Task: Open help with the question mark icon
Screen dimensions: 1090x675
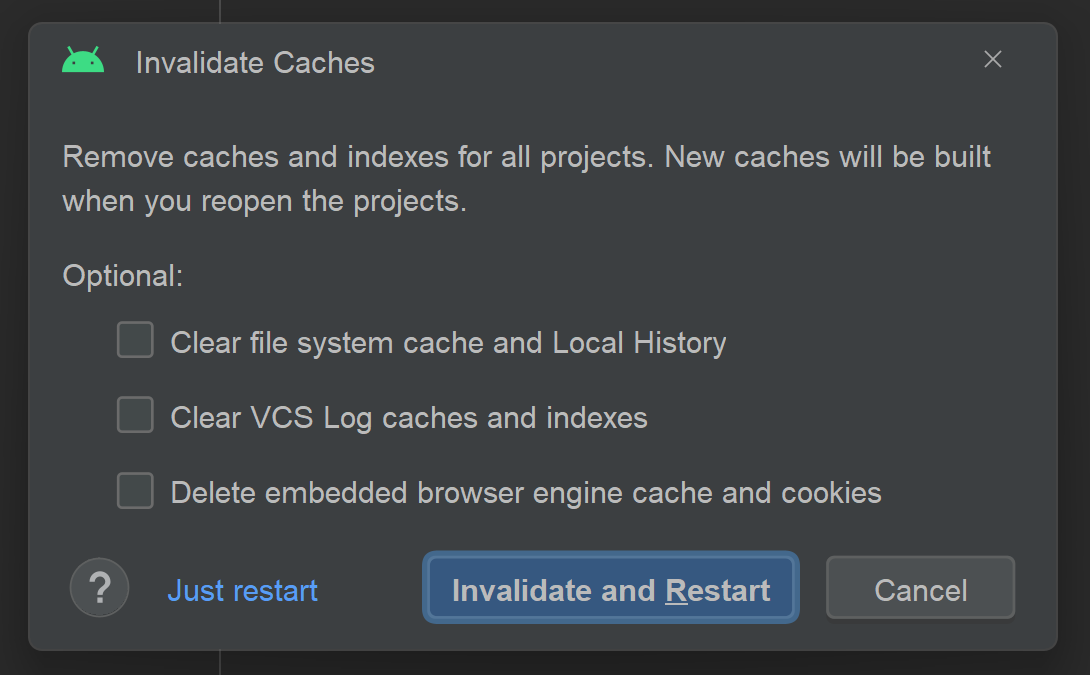Action: tap(99, 587)
